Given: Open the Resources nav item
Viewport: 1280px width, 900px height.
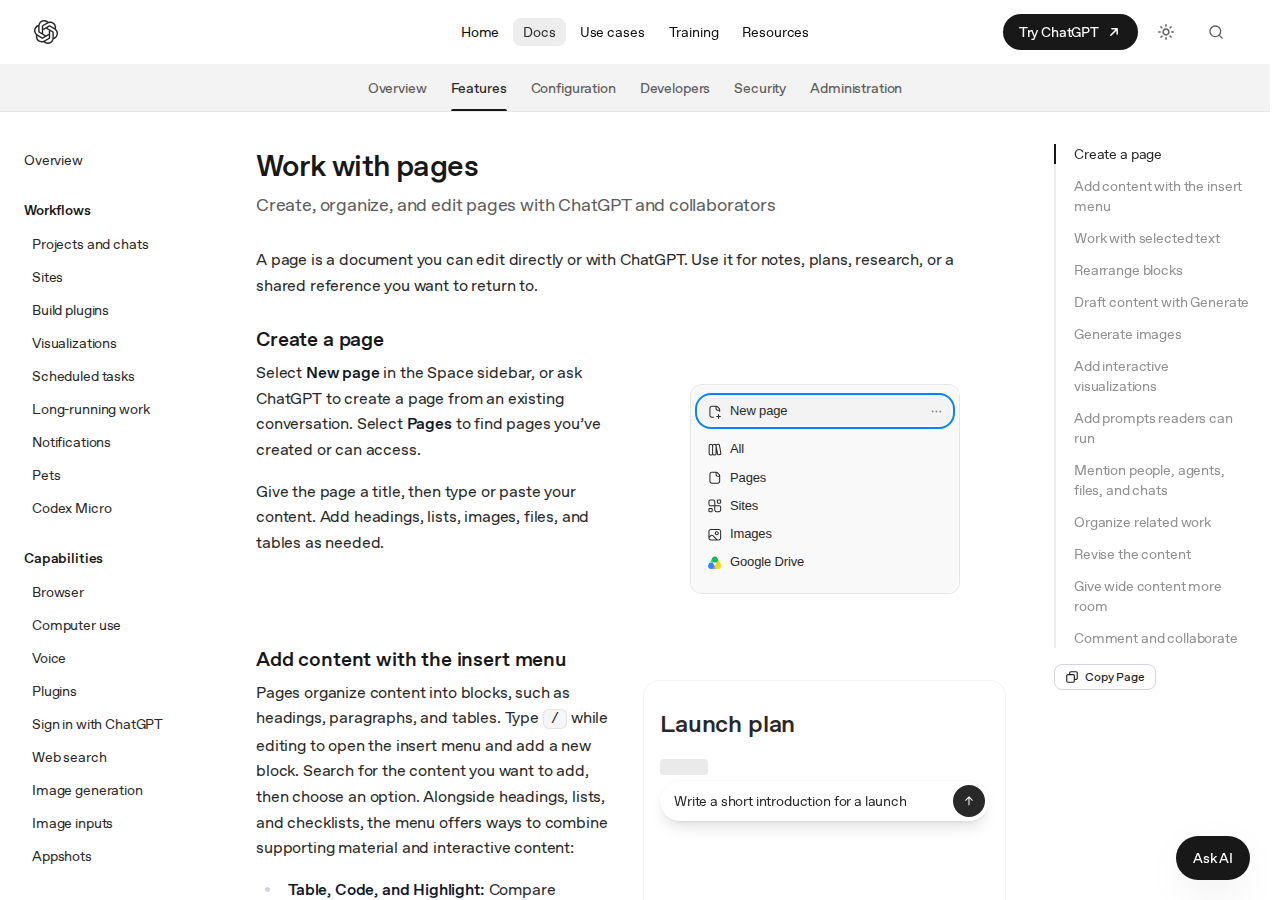Looking at the screenshot, I should click(x=775, y=32).
